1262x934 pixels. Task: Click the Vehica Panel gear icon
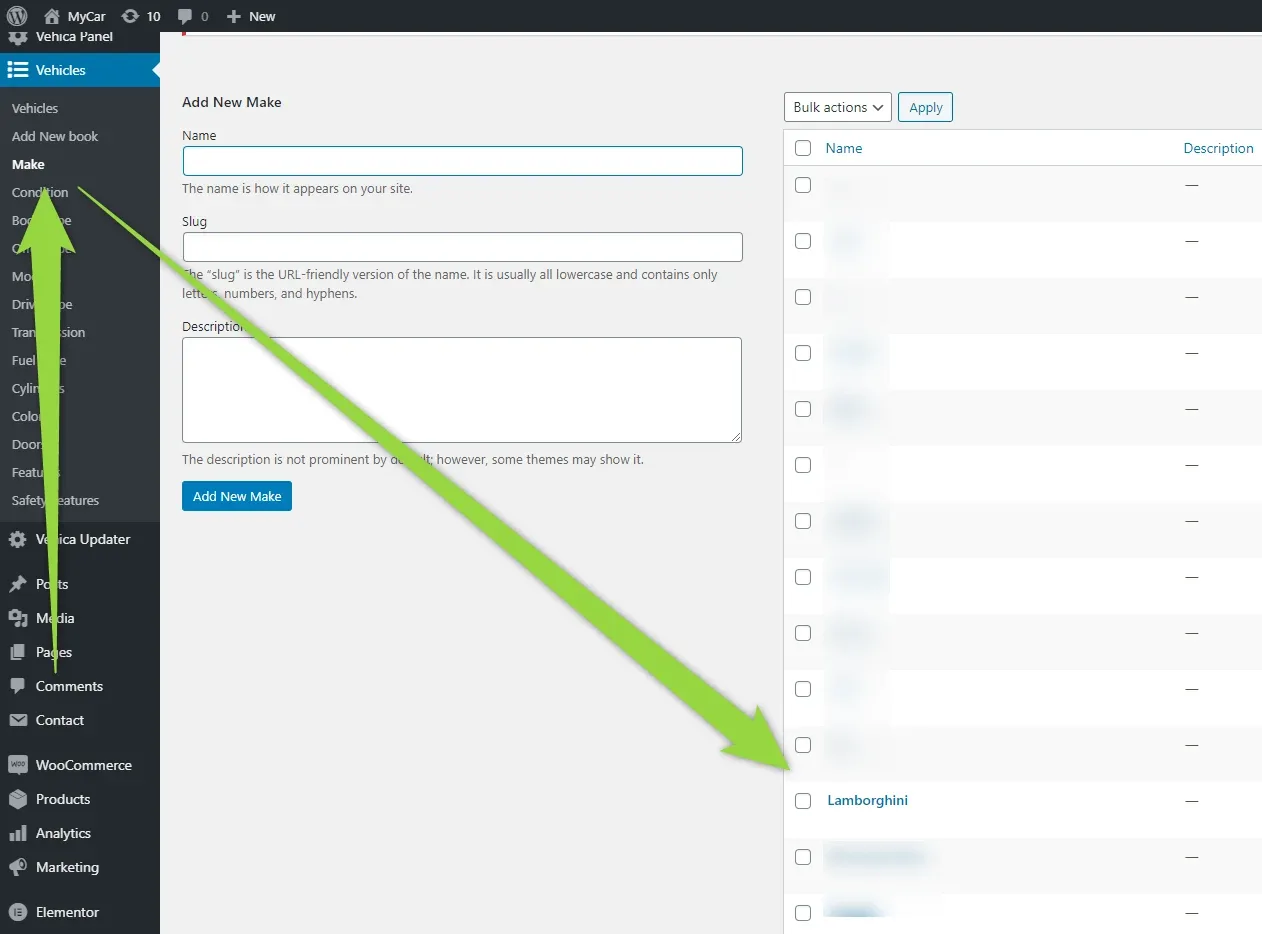17,37
